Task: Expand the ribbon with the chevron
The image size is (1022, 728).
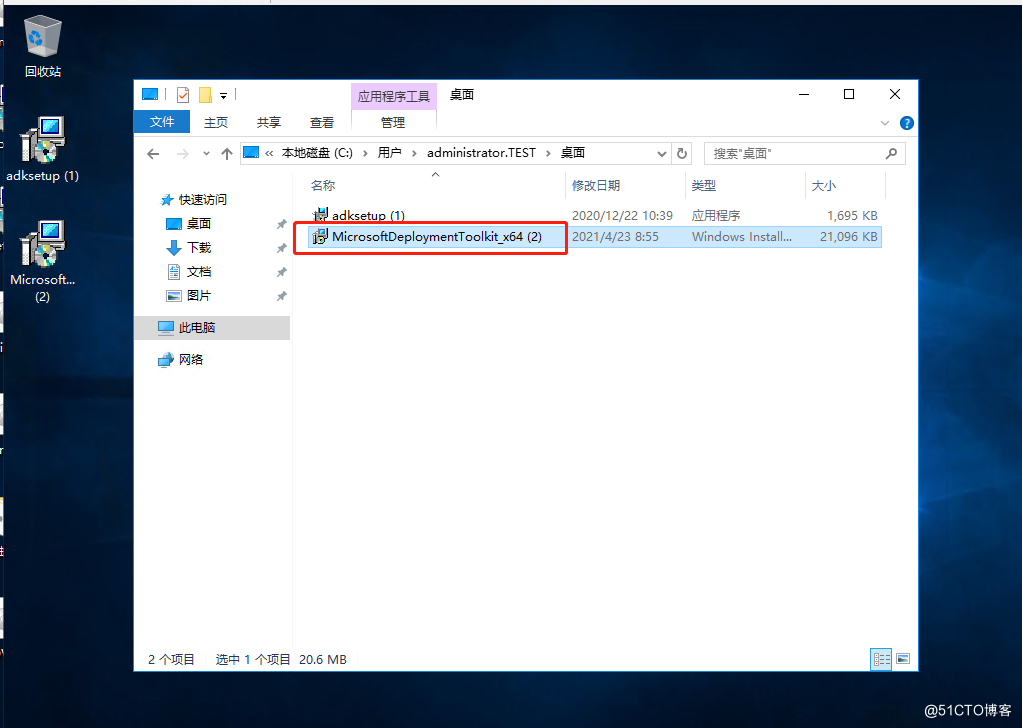Action: click(884, 123)
